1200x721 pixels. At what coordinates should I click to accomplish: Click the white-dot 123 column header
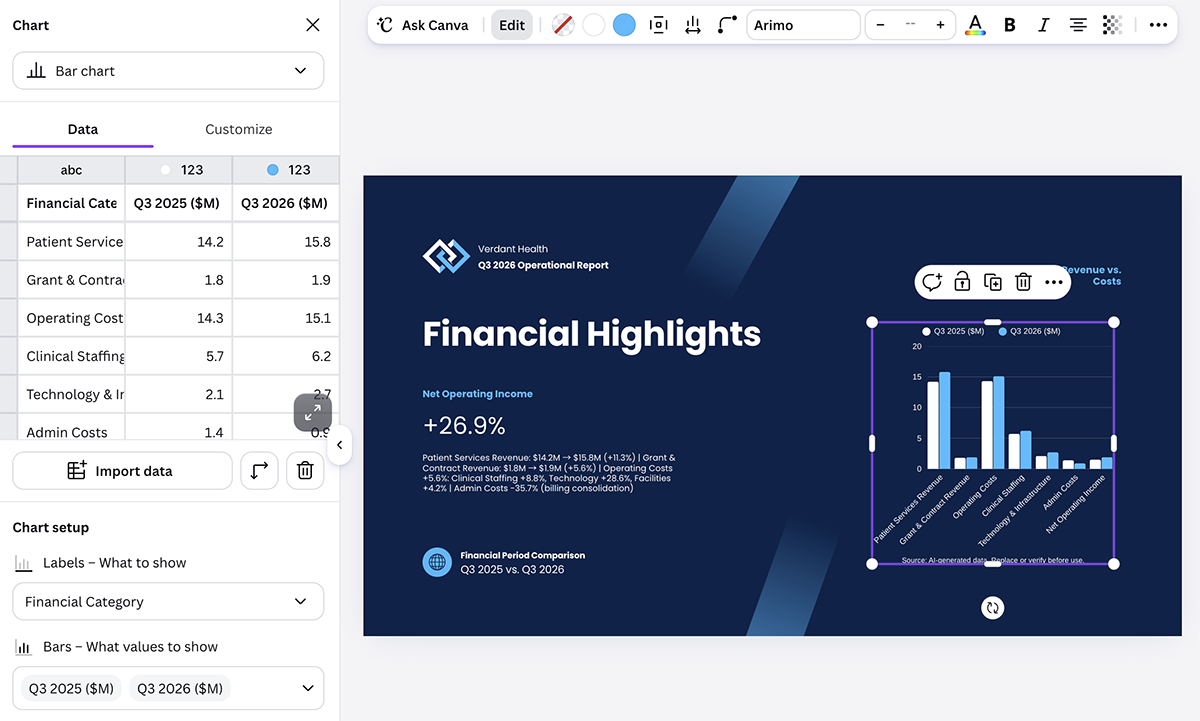(179, 170)
